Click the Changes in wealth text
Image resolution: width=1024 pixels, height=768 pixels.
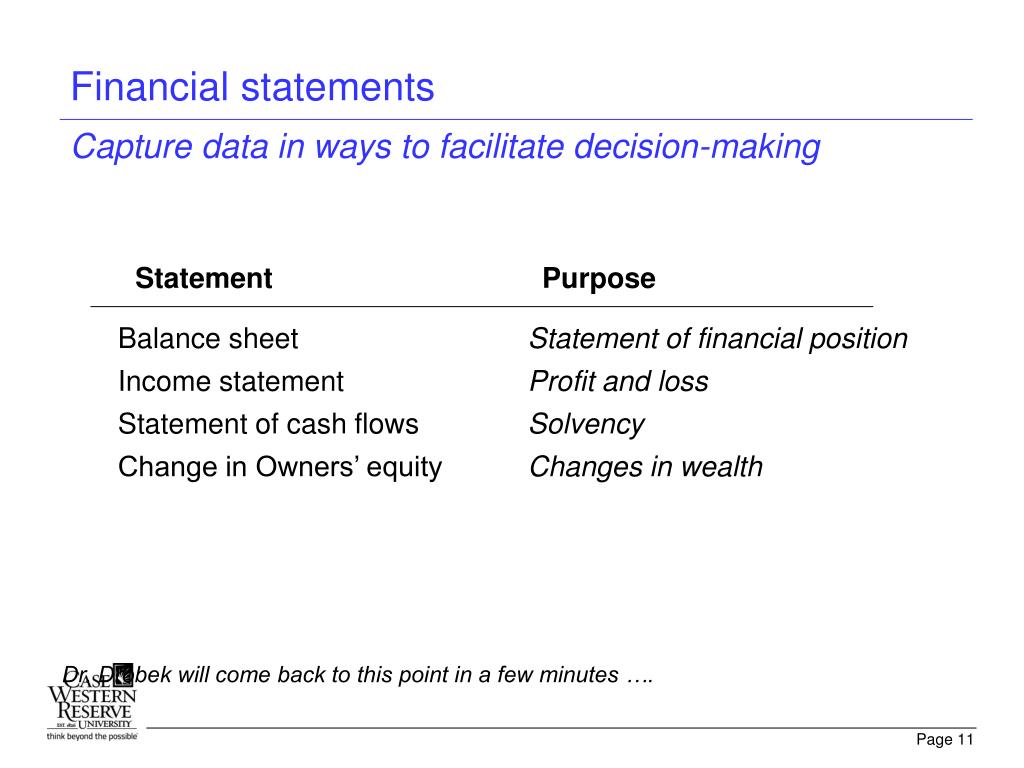(646, 468)
